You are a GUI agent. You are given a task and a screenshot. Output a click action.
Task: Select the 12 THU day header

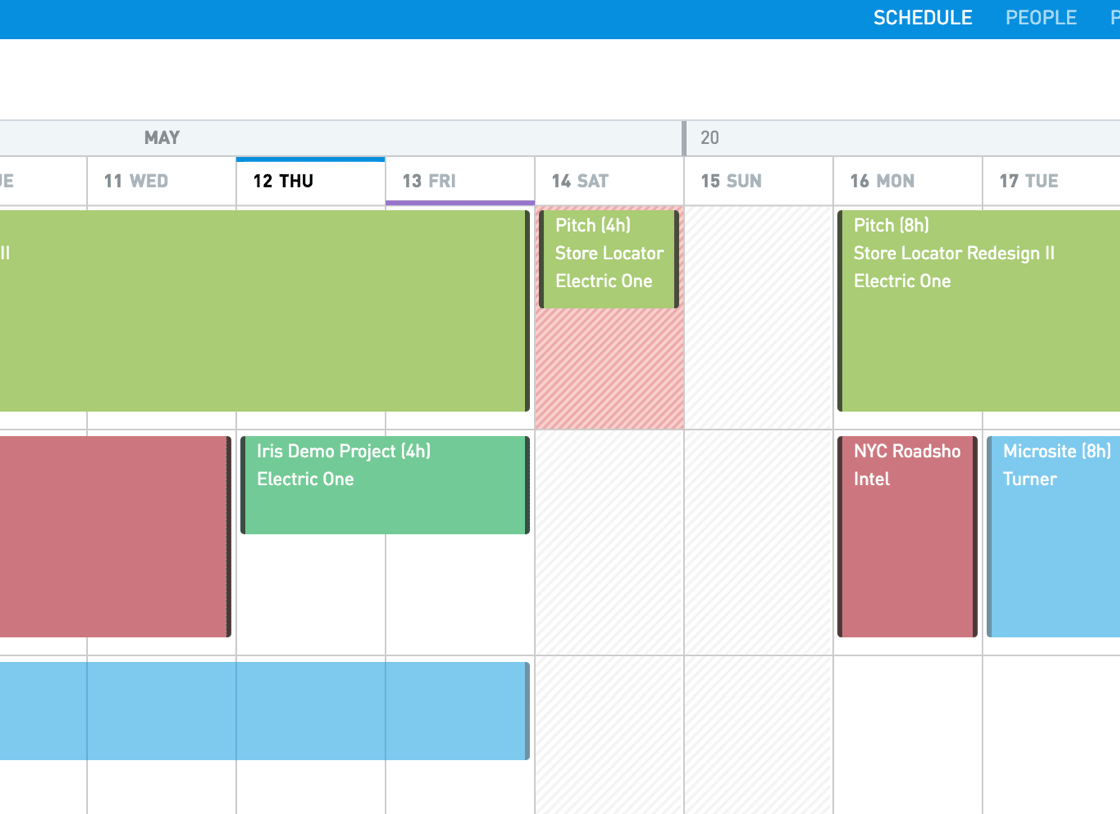tap(310, 181)
